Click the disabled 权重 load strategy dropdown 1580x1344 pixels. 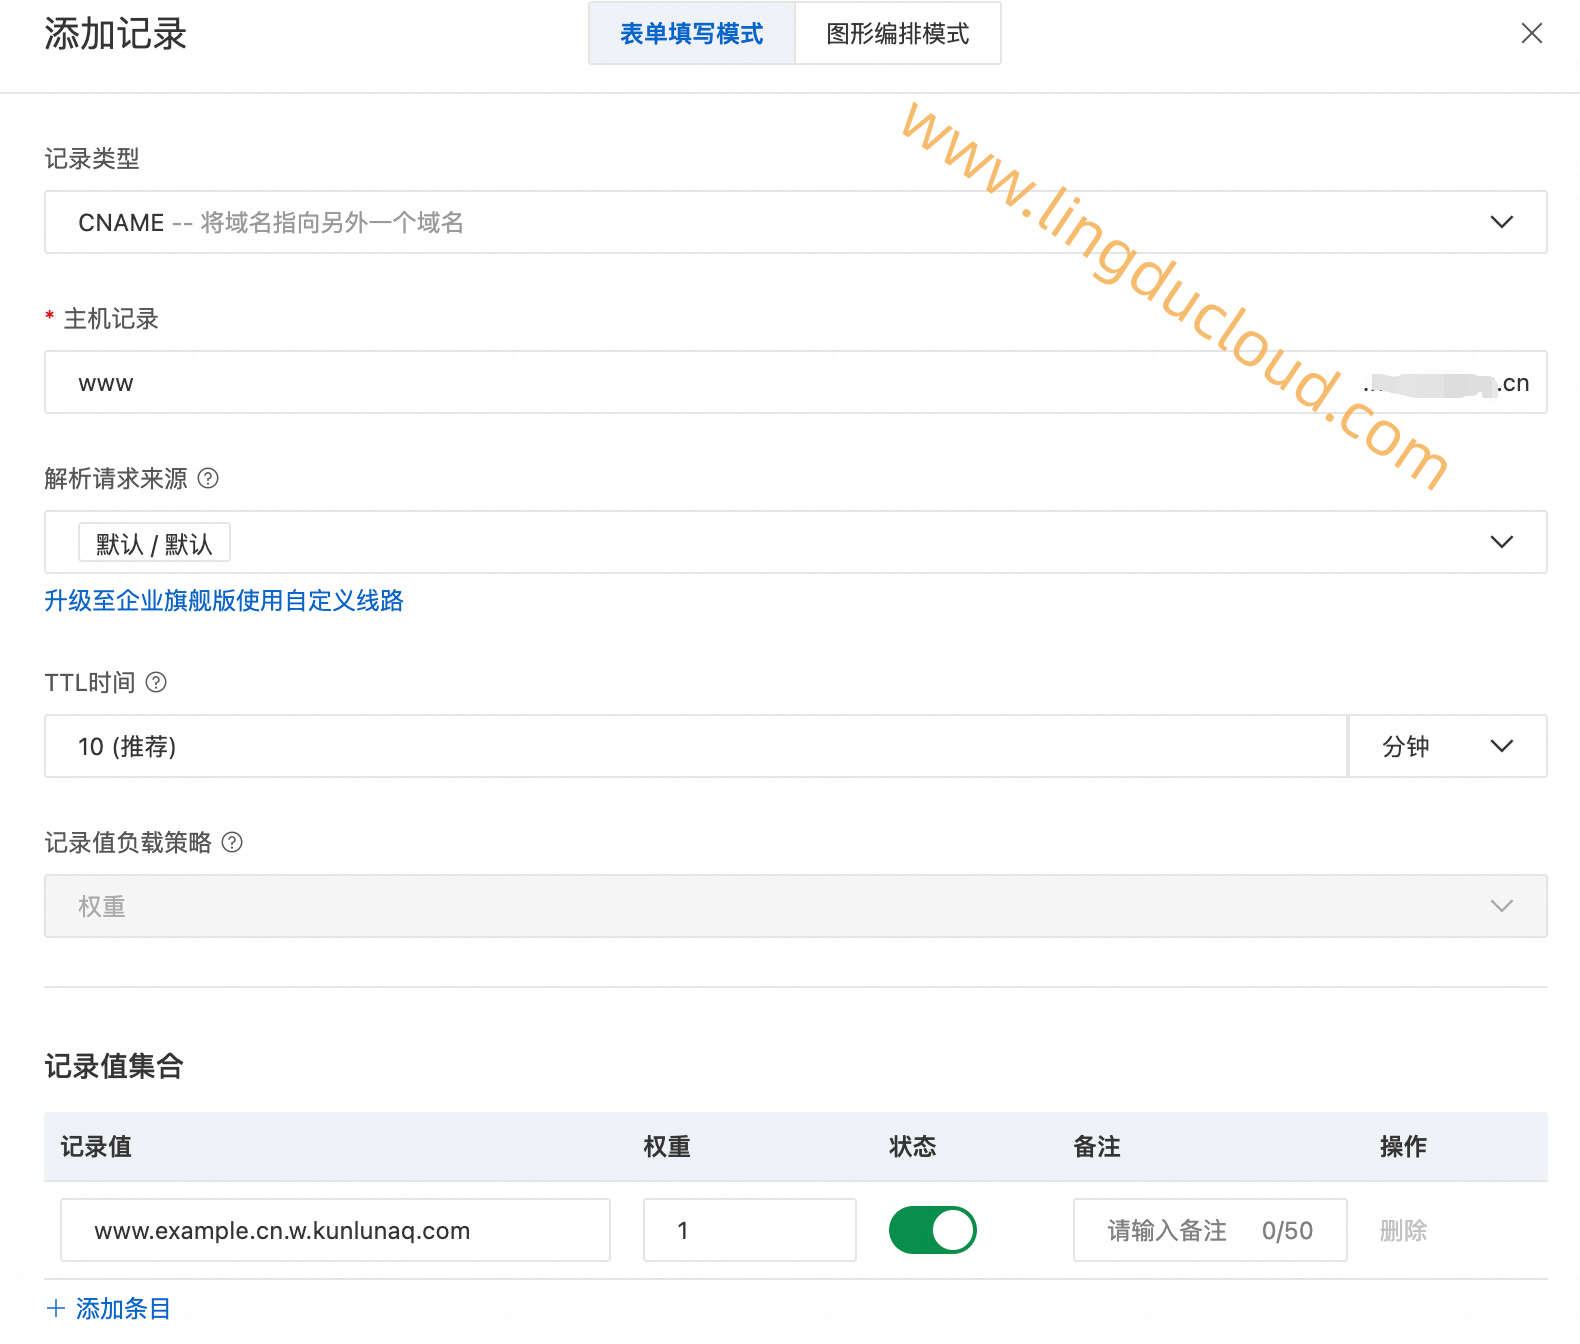[x=795, y=906]
